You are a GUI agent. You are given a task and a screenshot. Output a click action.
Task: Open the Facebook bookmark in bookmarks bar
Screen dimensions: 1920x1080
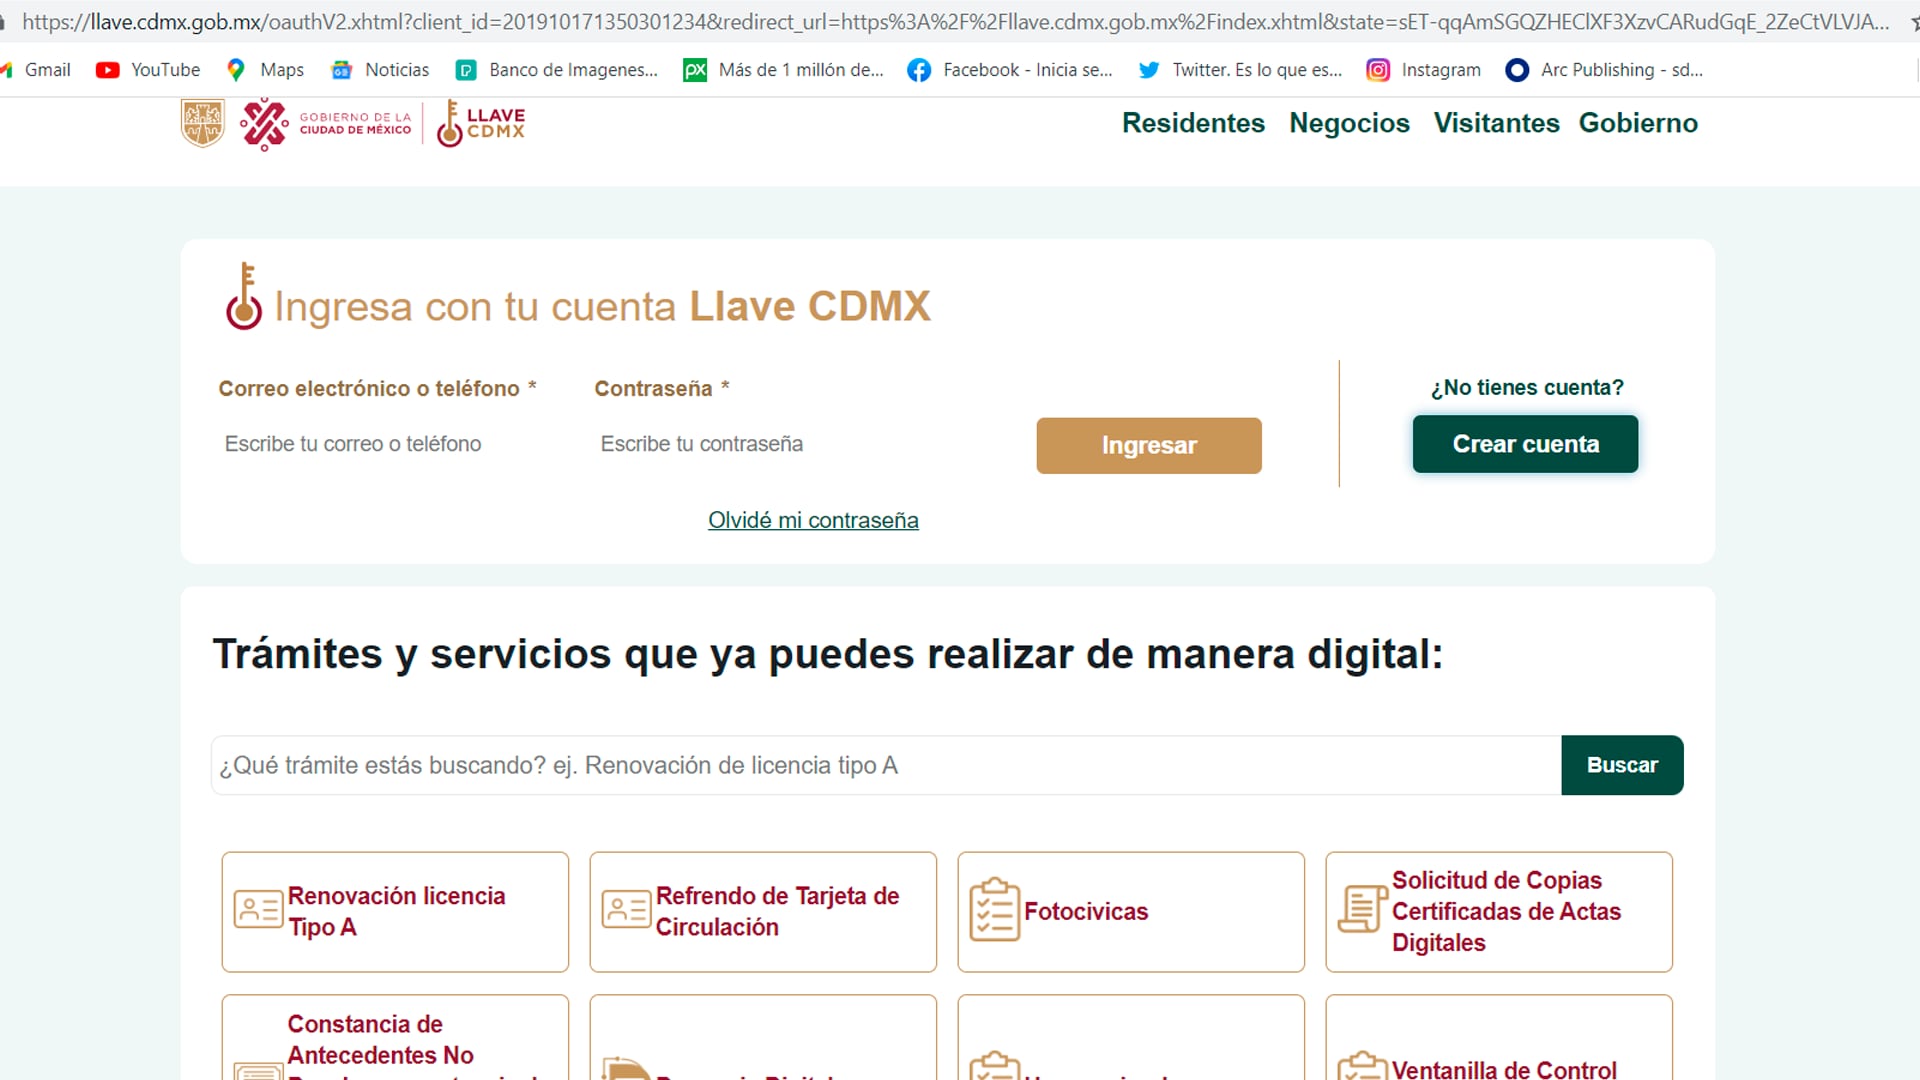[1009, 70]
